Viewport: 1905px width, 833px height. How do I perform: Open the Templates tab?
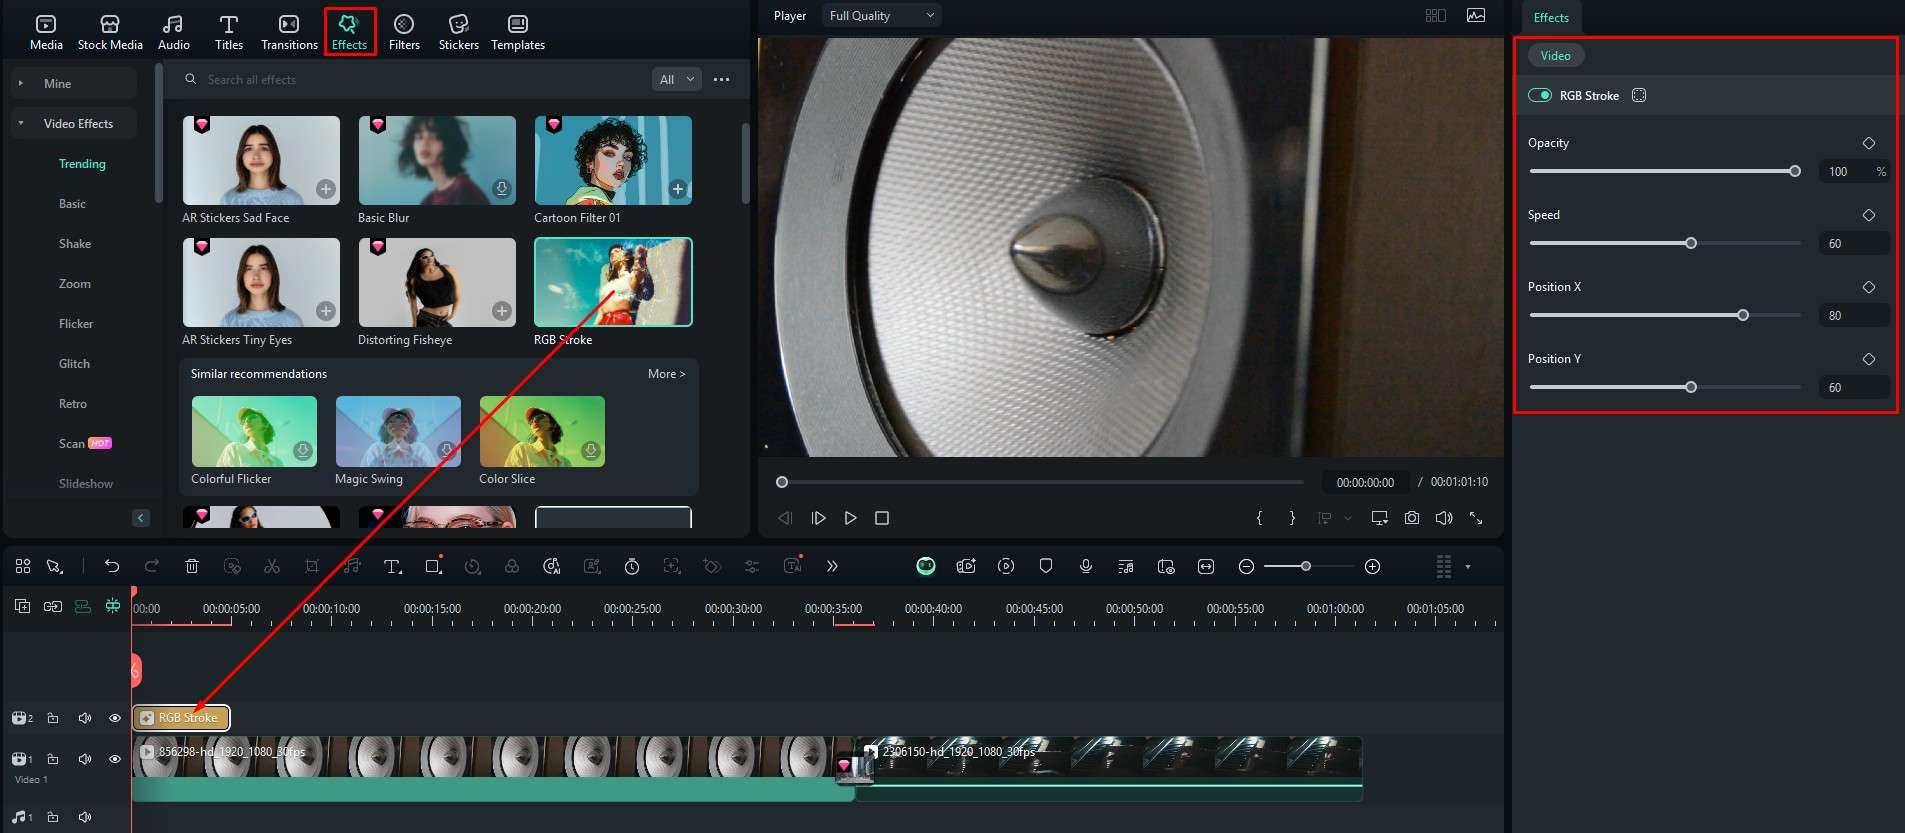(x=518, y=32)
